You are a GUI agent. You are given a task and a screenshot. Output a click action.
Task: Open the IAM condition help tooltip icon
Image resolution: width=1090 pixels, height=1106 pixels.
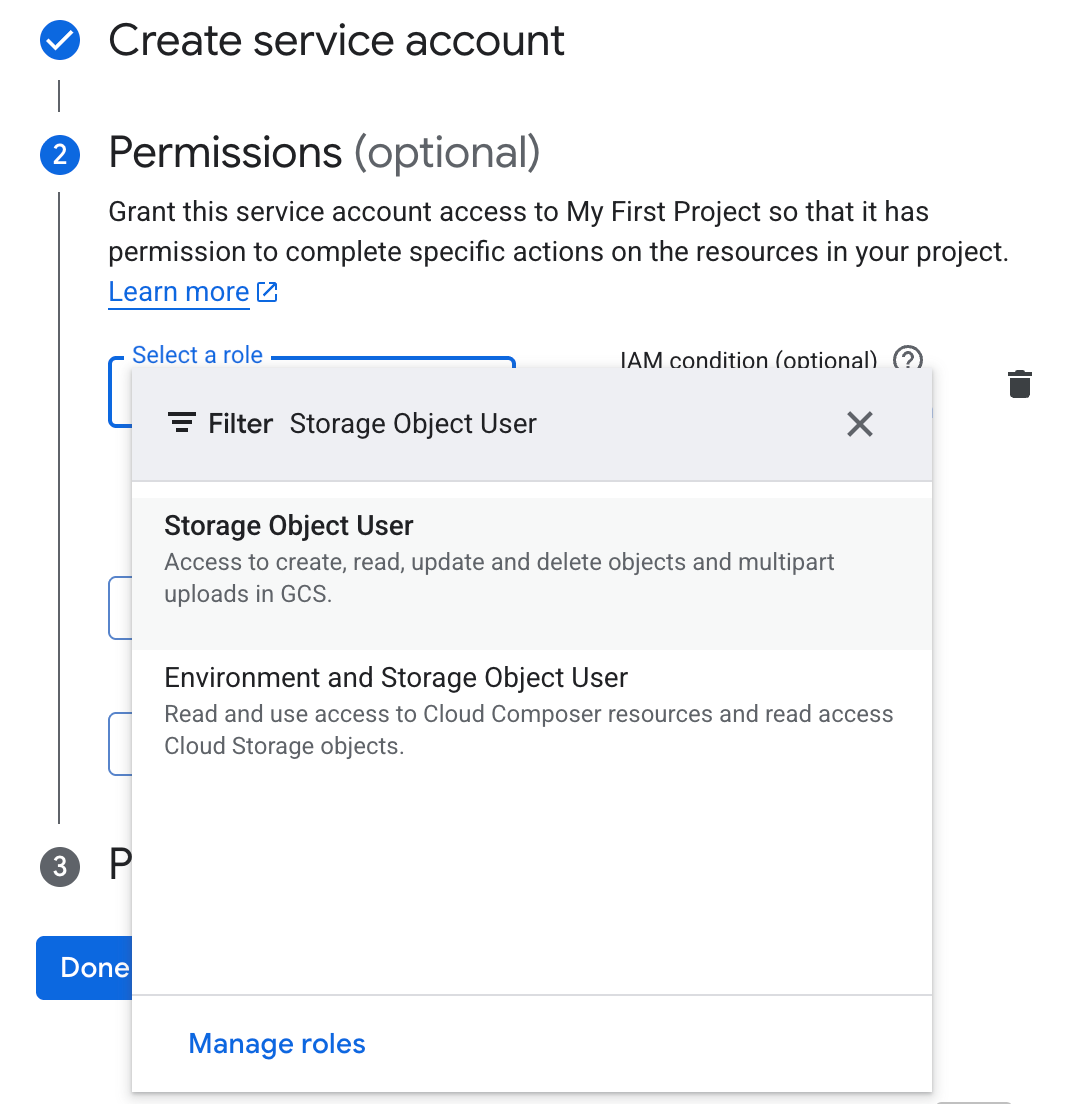(907, 358)
